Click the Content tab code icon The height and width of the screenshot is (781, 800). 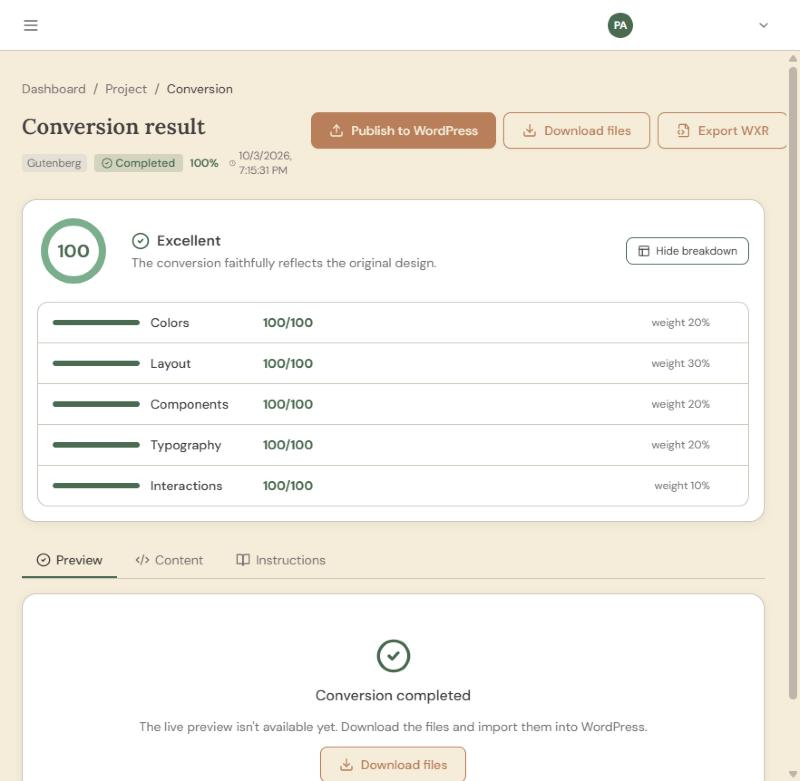pyautogui.click(x=142, y=560)
